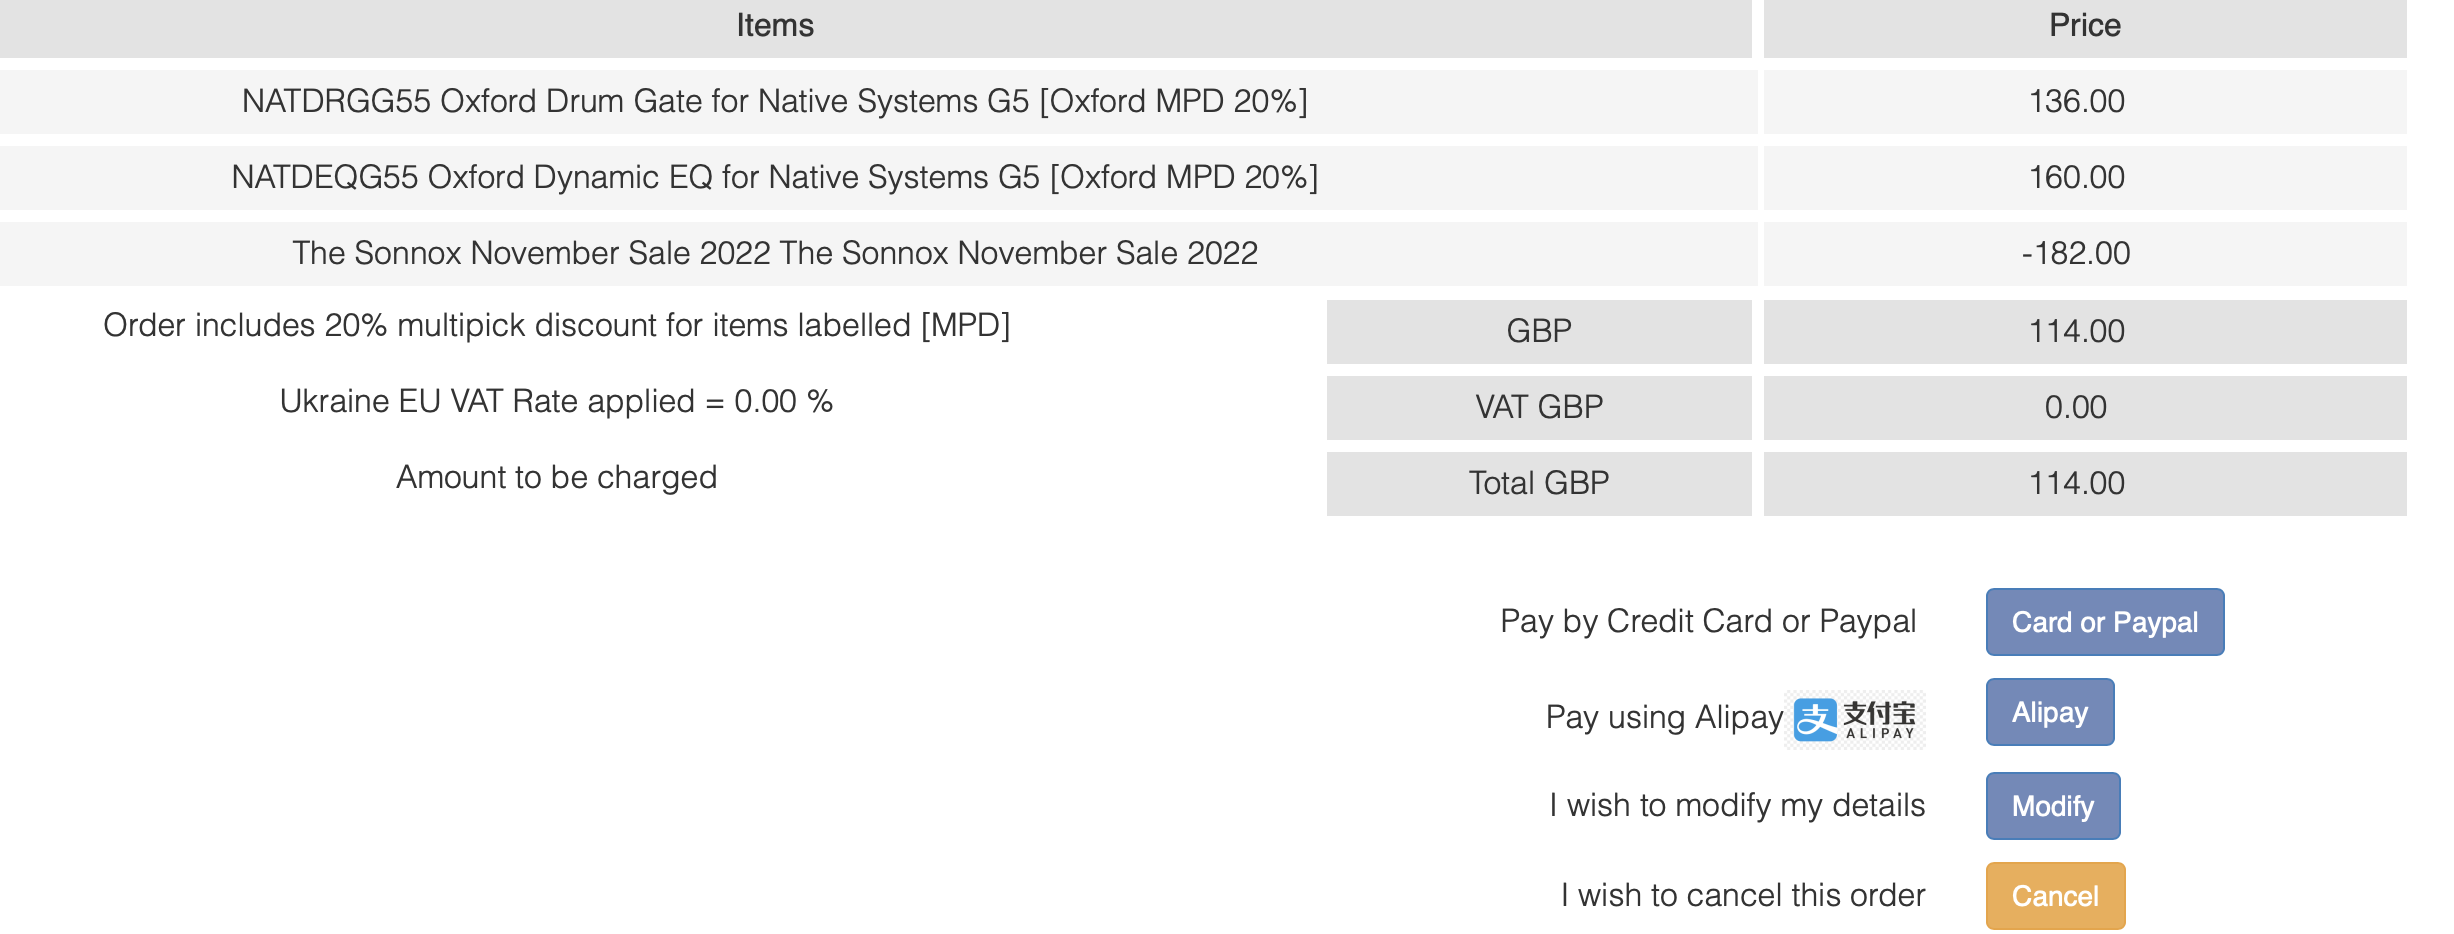
Task: Click the 0.00 VAT amount cell
Action: (2076, 408)
